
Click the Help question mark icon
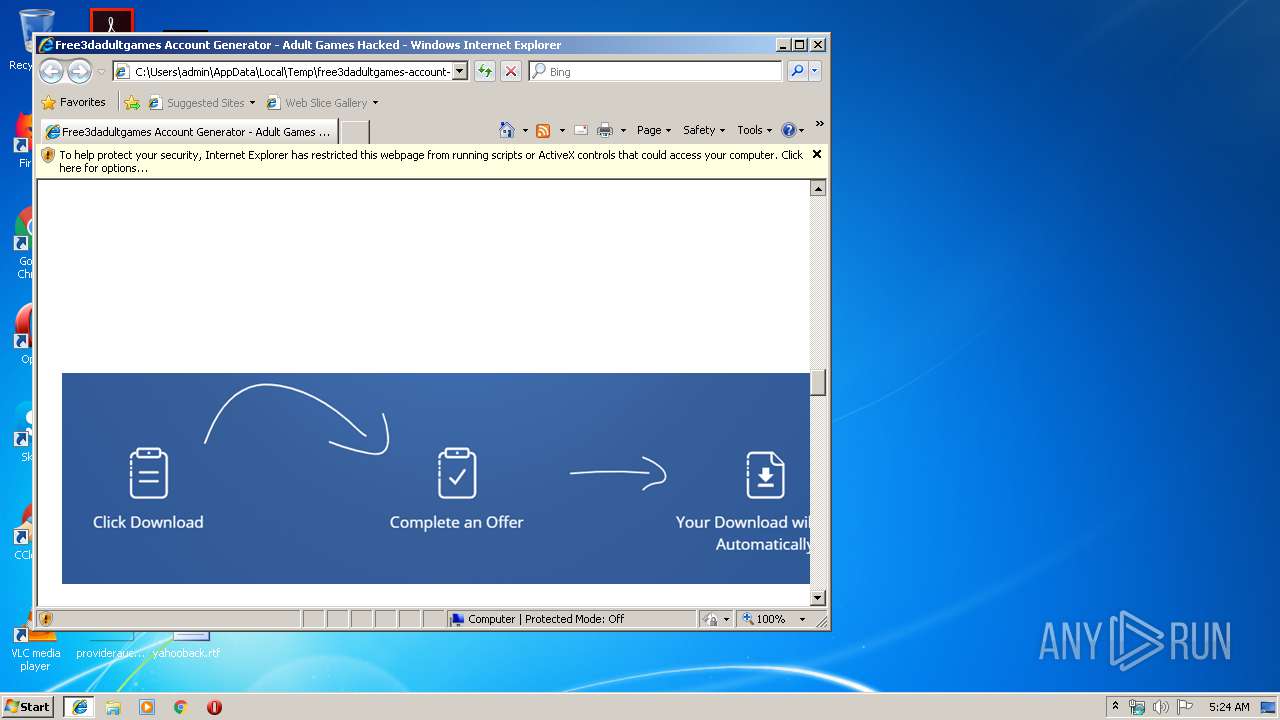pyautogui.click(x=788, y=130)
